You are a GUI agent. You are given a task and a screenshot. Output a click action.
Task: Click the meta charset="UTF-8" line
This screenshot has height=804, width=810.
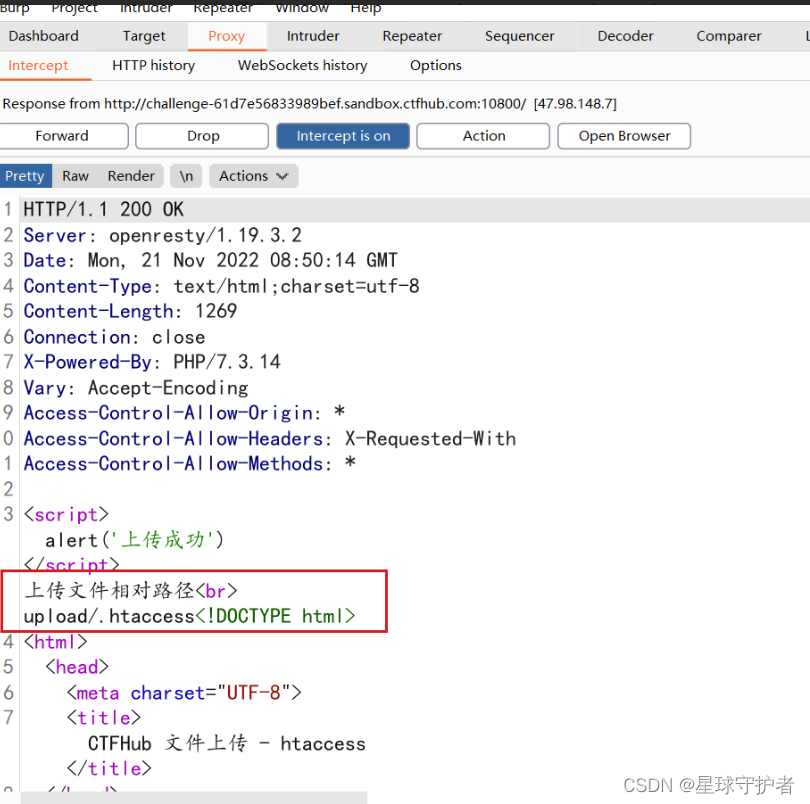pos(184,693)
